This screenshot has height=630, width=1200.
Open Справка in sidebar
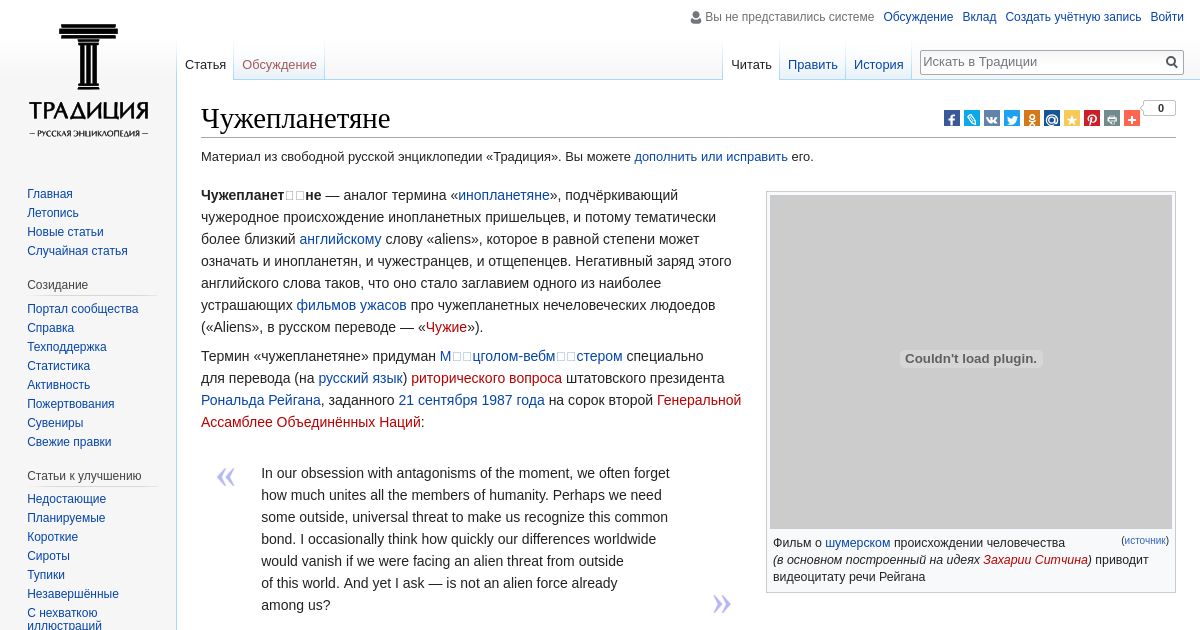(50, 328)
